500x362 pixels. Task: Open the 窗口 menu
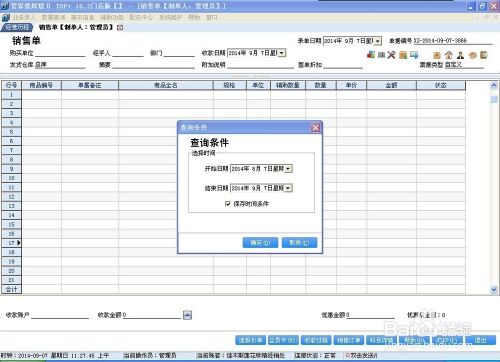tap(212, 17)
